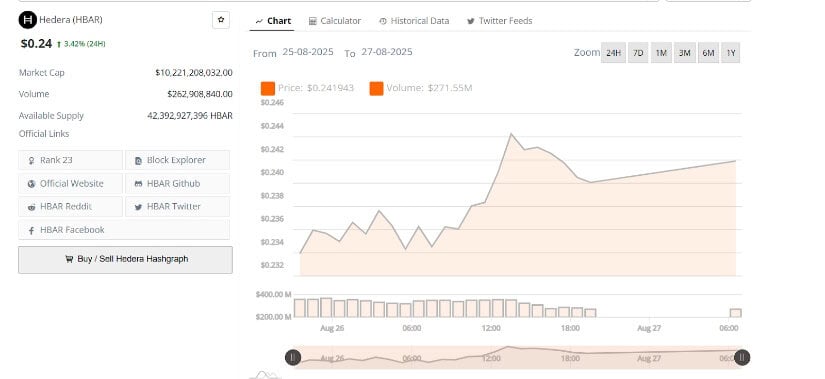The image size is (825, 379).
Task: Click the Official Website globe icon
Action: (32, 184)
